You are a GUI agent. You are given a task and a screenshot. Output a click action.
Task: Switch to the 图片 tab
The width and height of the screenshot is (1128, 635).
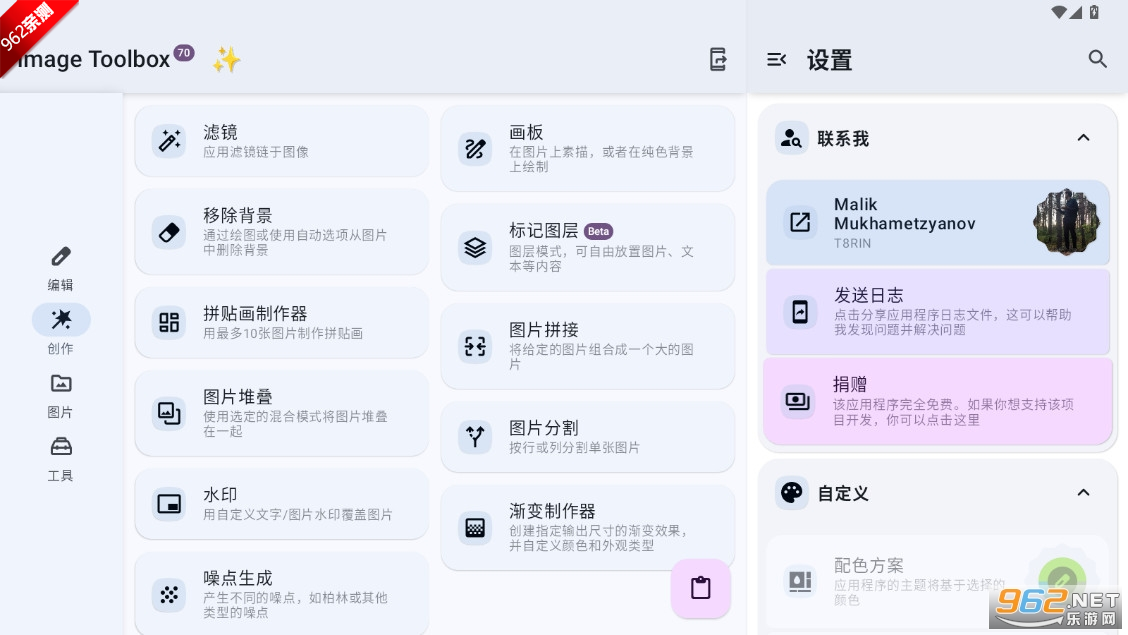coord(61,395)
